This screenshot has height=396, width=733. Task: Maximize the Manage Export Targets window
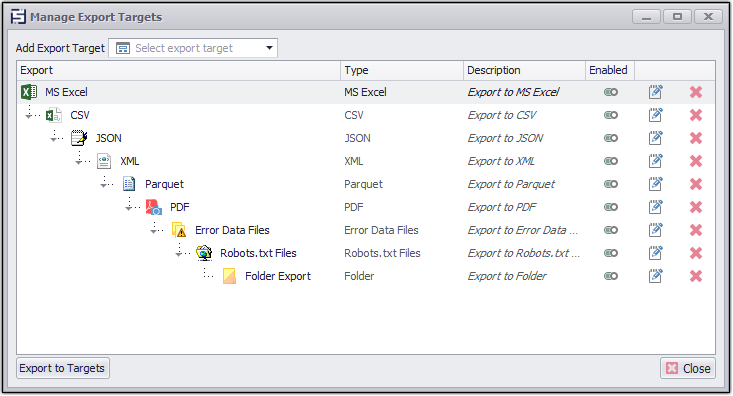[677, 17]
